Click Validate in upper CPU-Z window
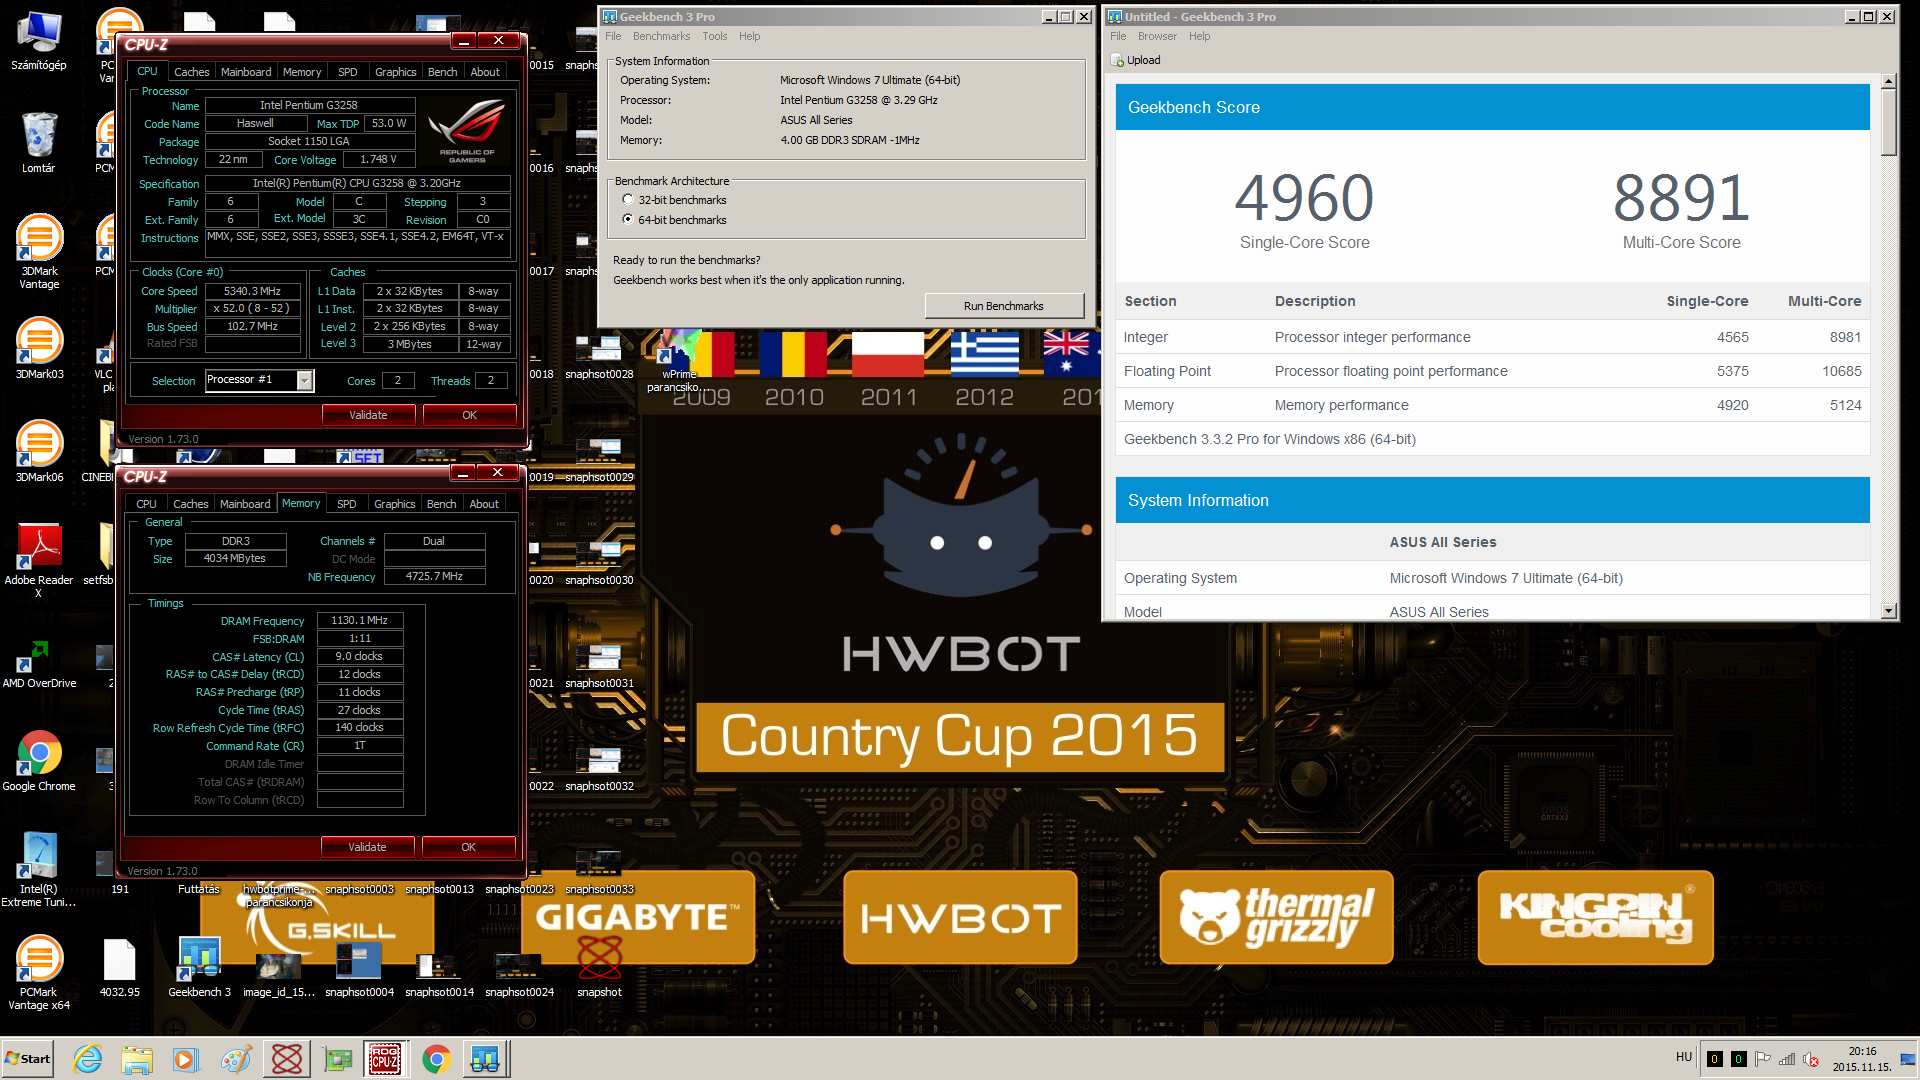1920x1080 pixels. click(368, 415)
